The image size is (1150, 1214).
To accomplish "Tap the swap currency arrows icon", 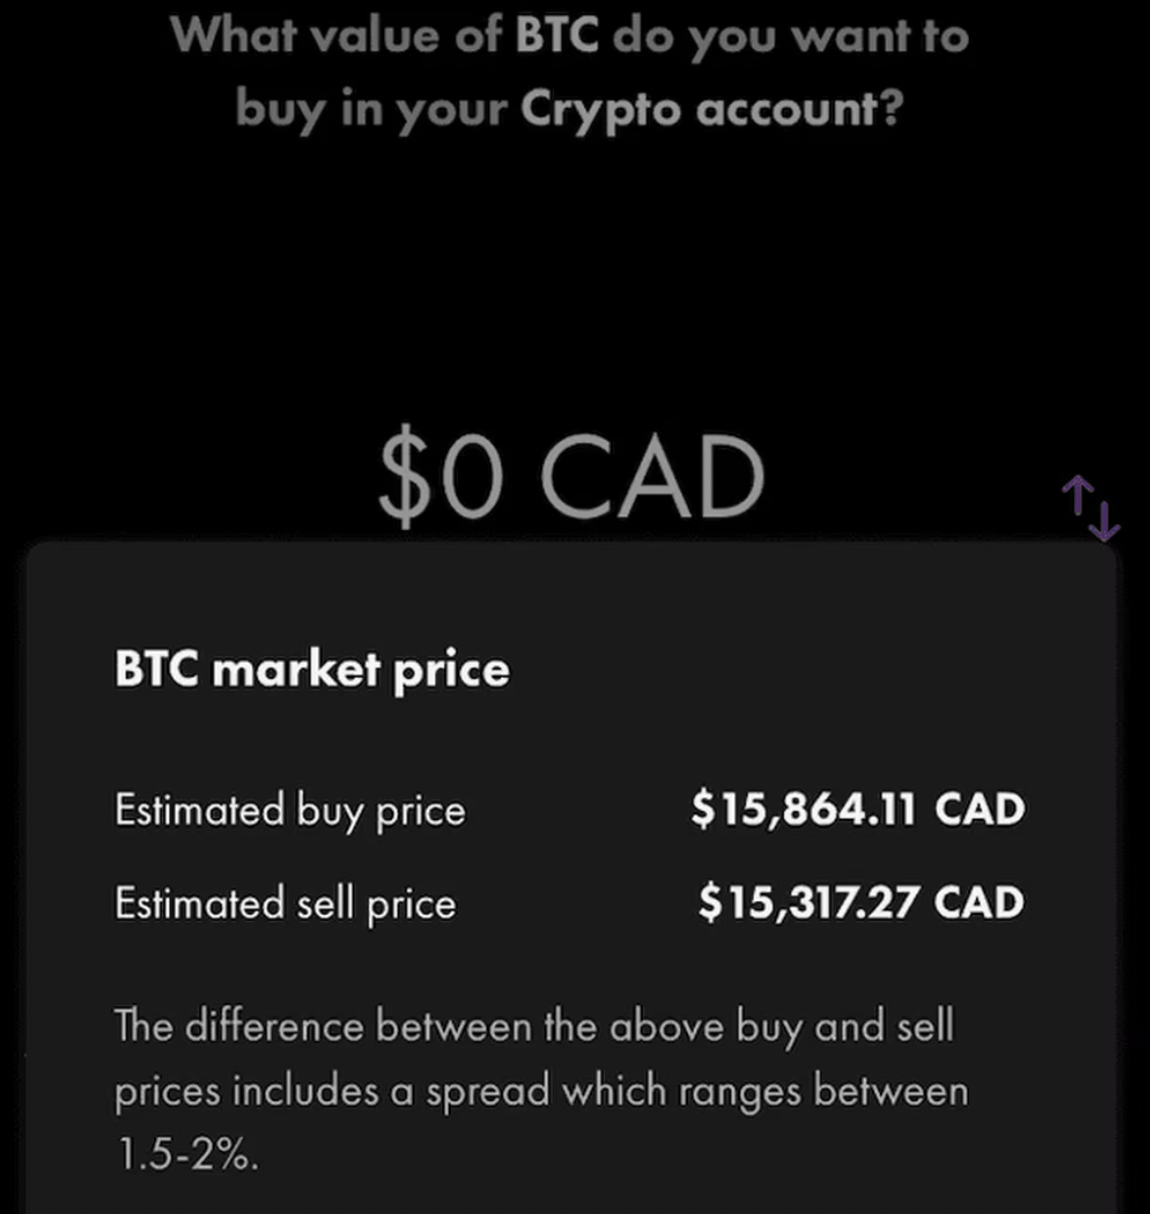I will click(1091, 508).
